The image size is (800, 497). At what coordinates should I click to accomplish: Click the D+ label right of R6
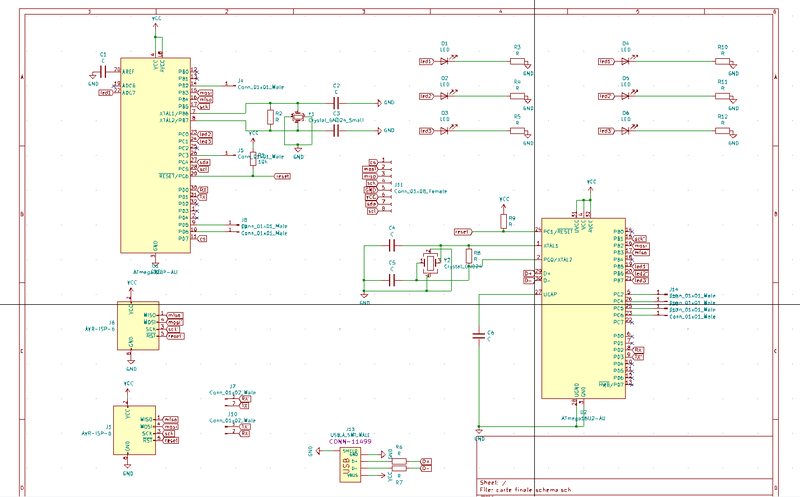(x=426, y=461)
